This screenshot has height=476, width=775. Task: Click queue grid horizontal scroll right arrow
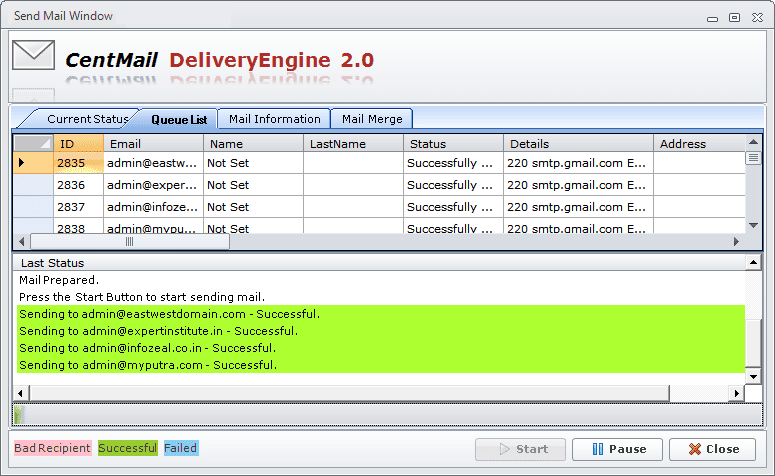tap(736, 242)
